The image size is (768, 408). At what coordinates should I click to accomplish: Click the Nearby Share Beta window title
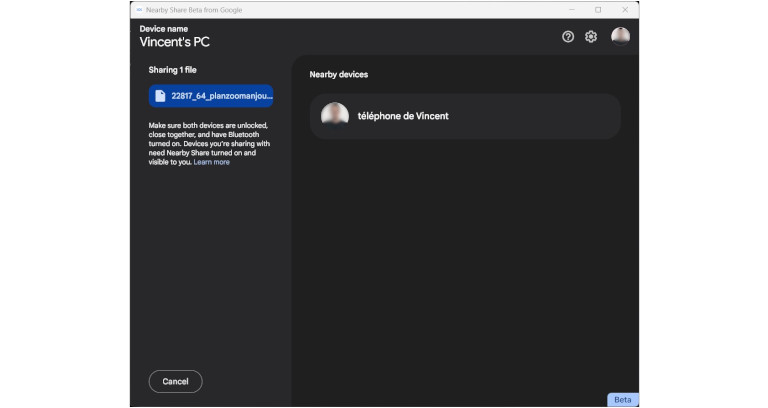(194, 10)
